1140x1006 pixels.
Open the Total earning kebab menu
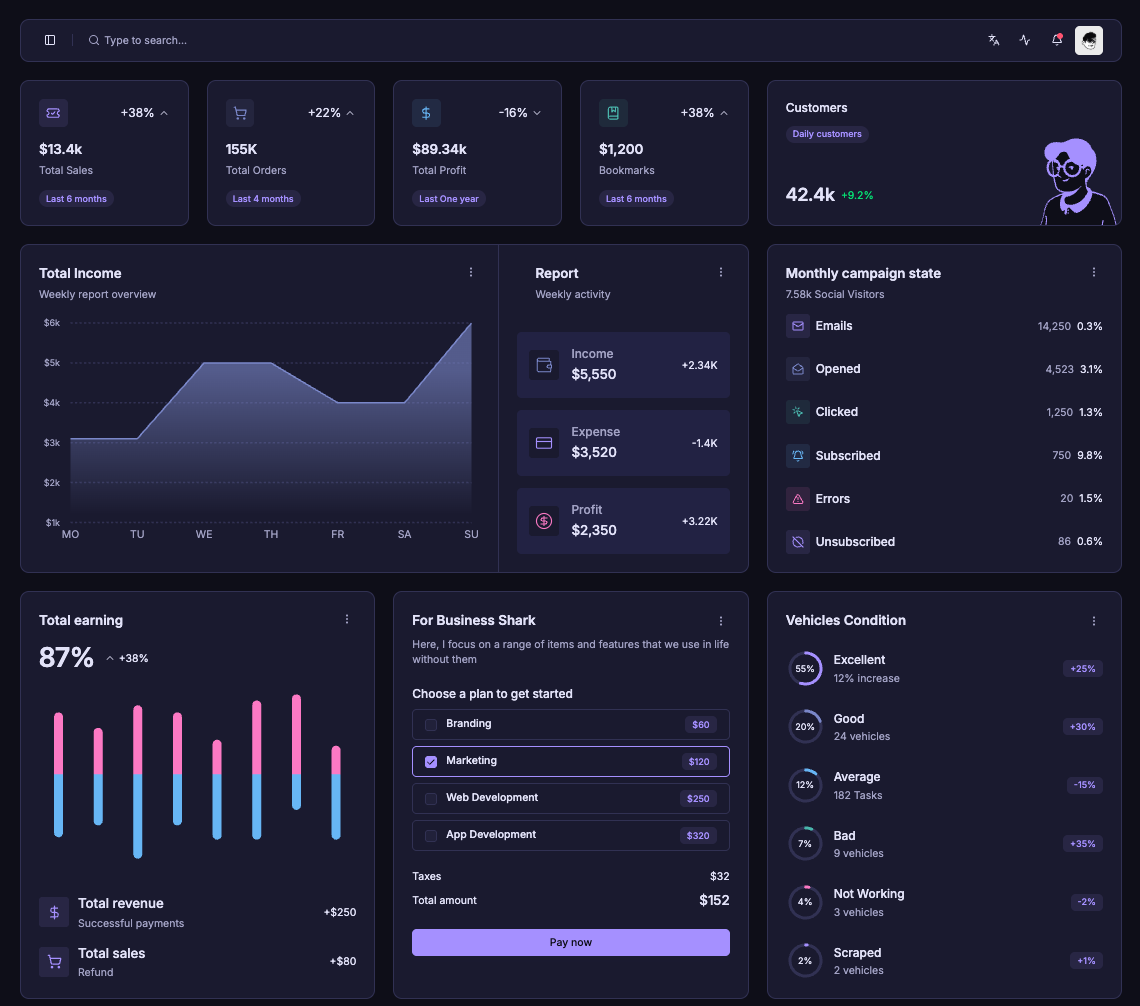(x=347, y=619)
